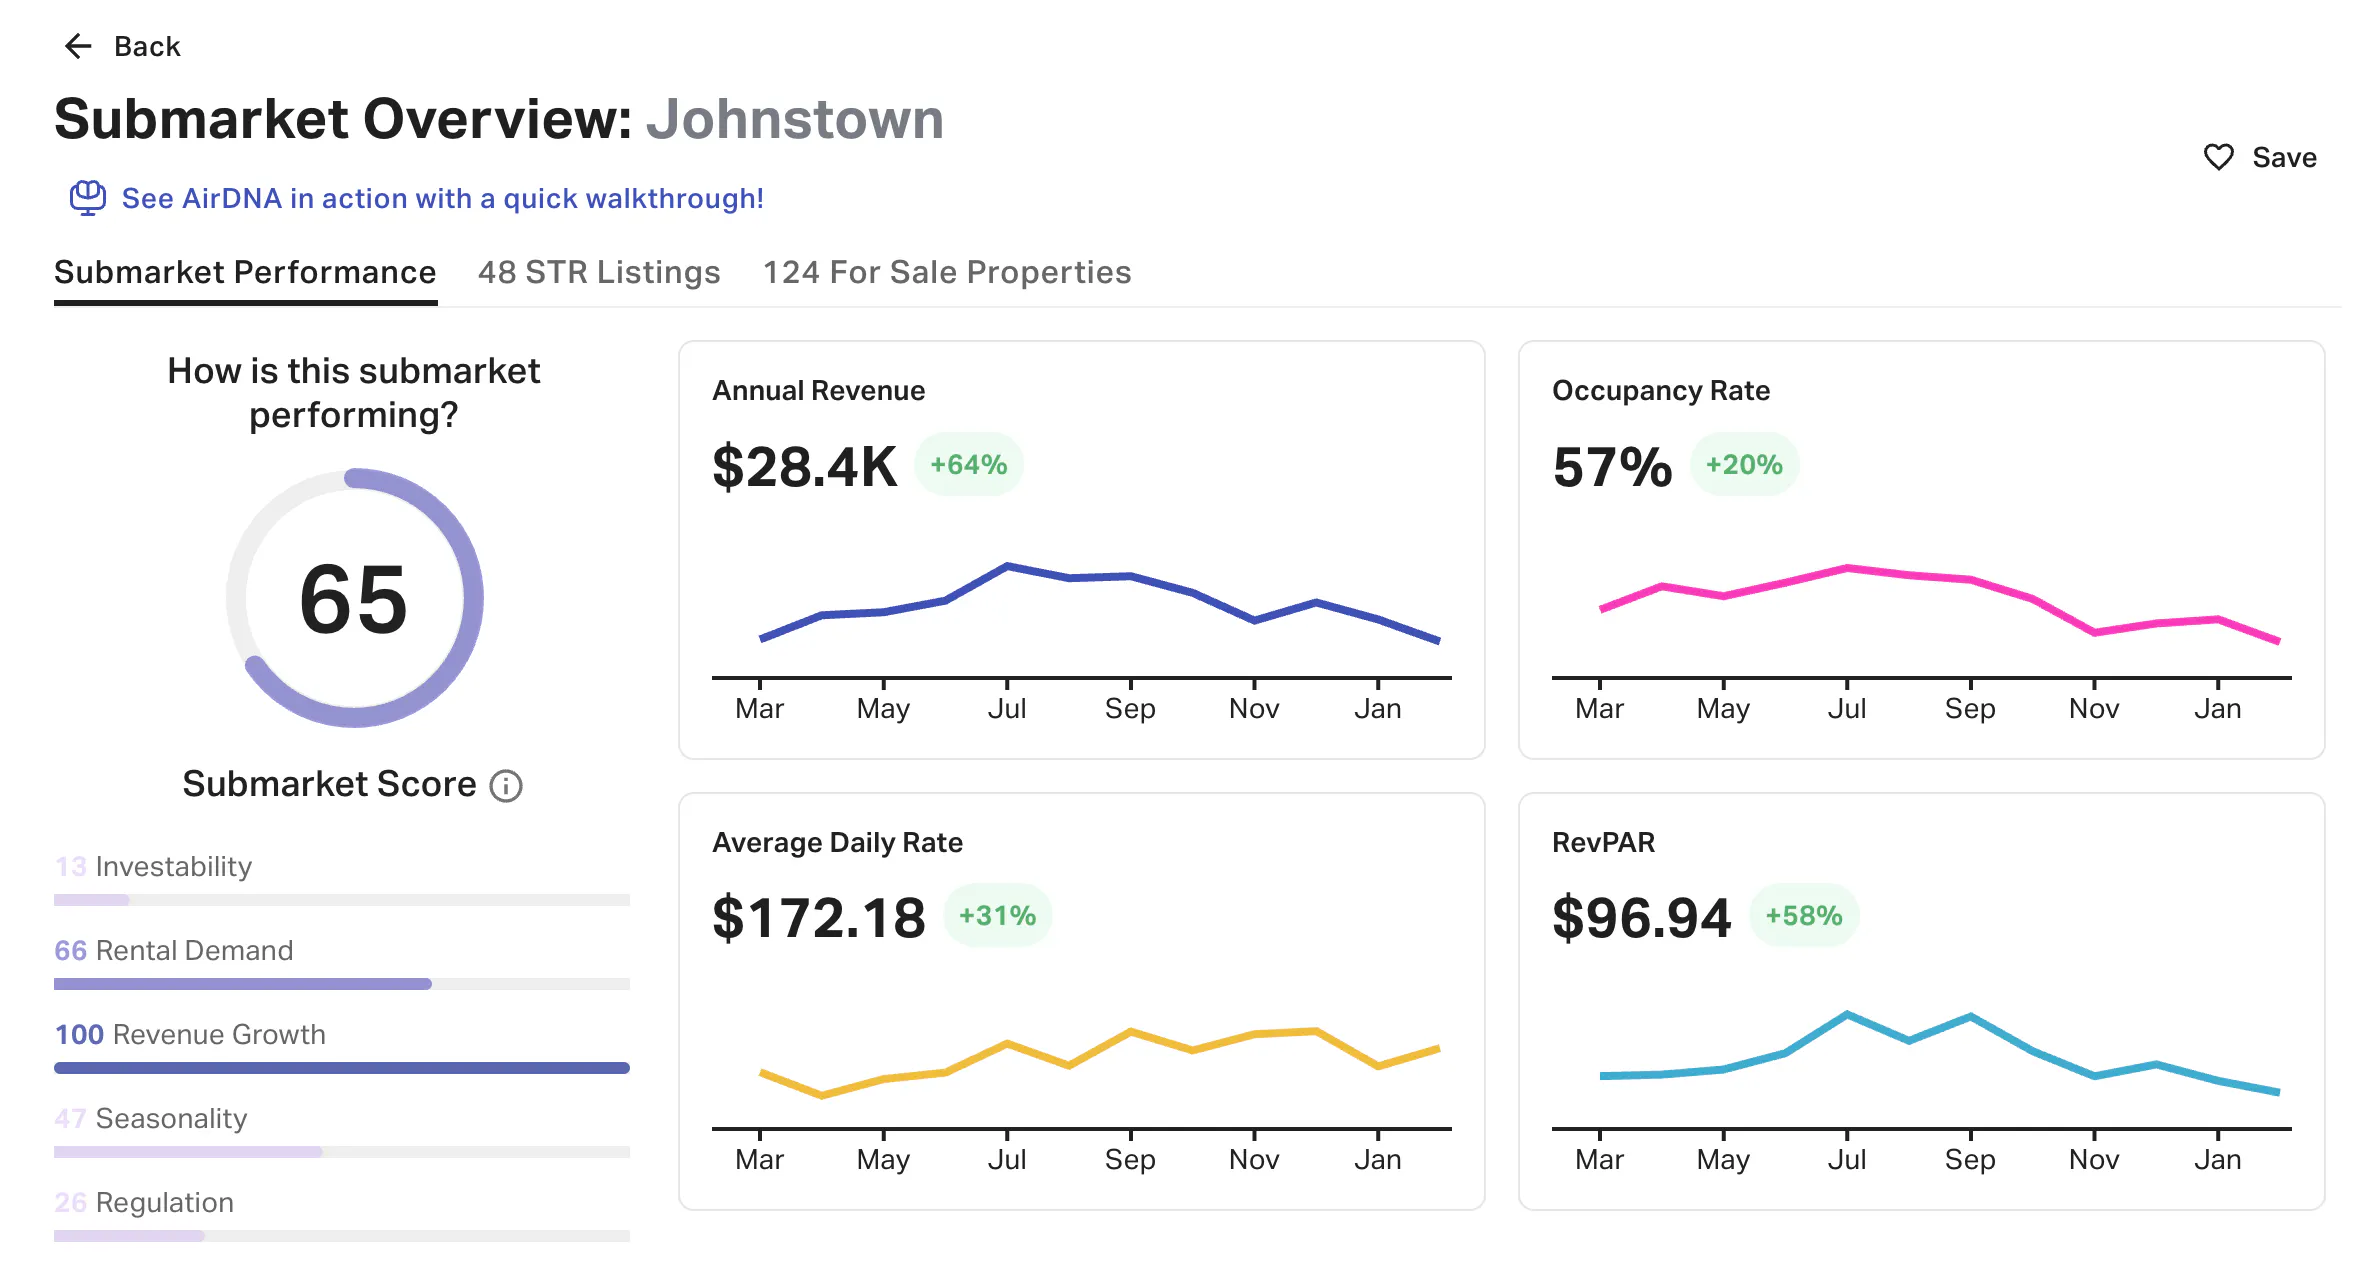Click the Occupancy Rate card title
The image size is (2364, 1286).
[1660, 391]
